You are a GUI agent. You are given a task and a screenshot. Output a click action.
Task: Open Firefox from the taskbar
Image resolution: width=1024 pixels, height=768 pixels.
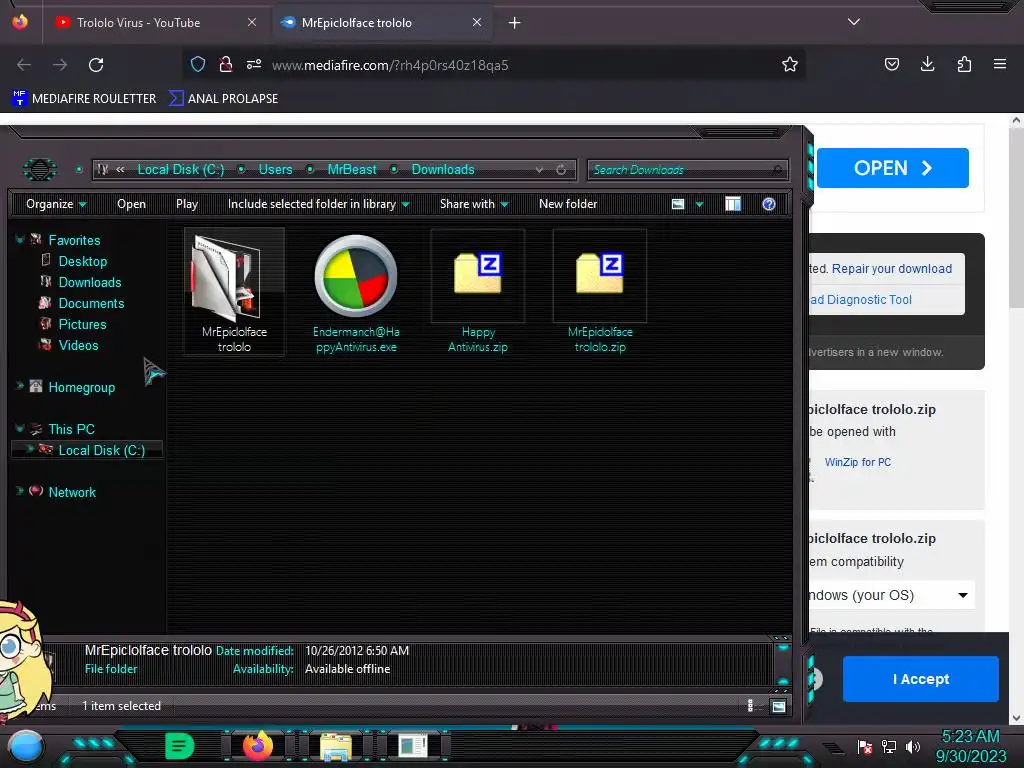(x=257, y=745)
